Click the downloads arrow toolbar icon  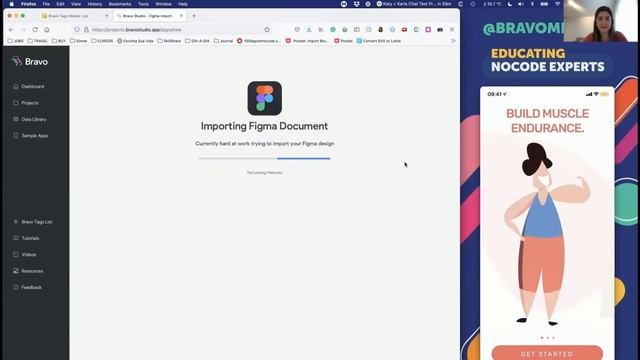click(x=309, y=29)
